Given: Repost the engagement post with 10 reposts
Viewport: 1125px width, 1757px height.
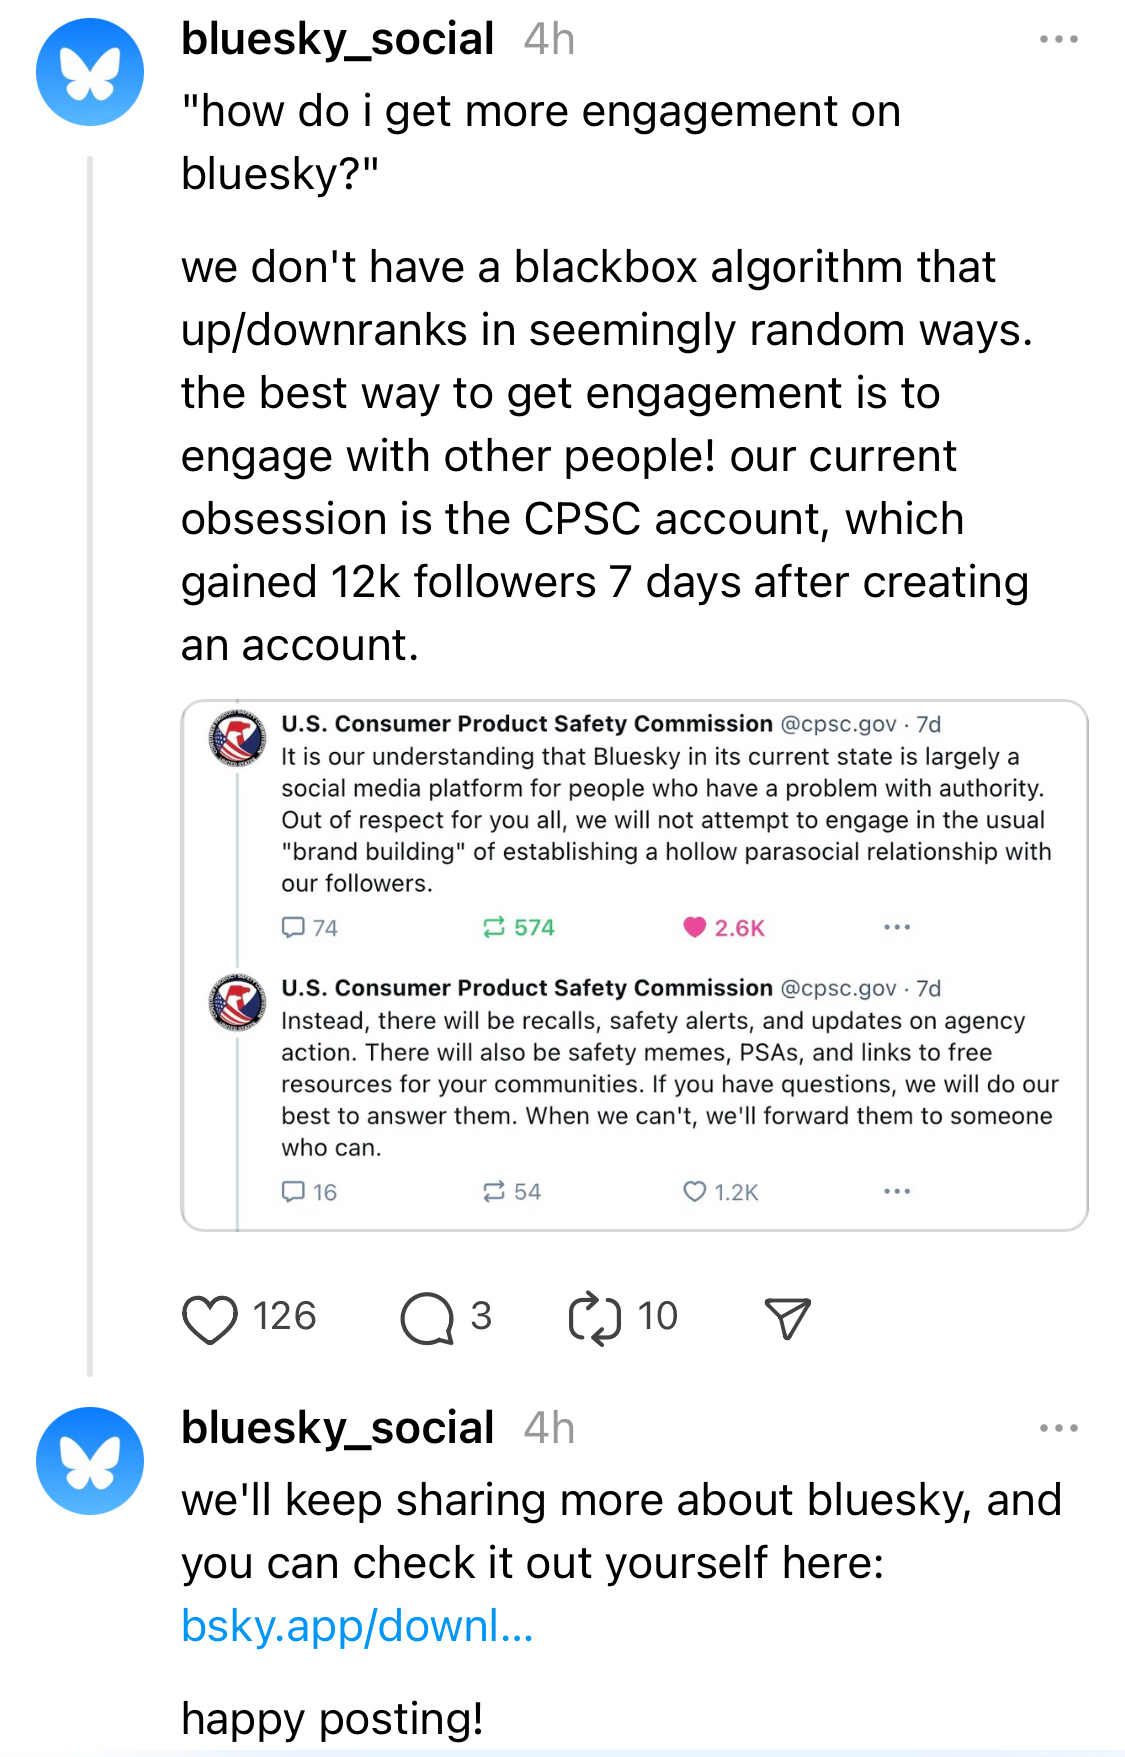Looking at the screenshot, I should [595, 1319].
